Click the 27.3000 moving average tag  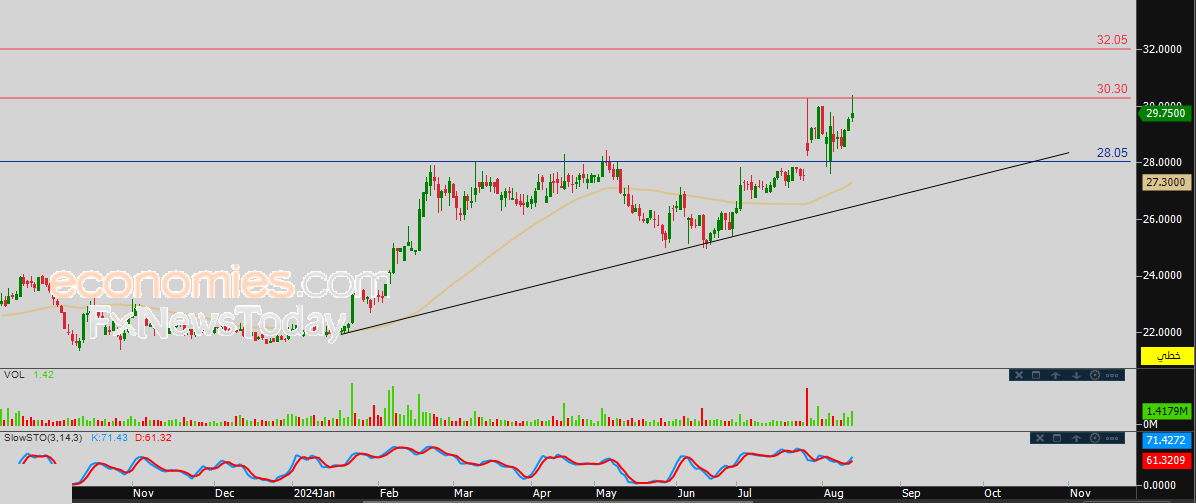click(x=1165, y=182)
